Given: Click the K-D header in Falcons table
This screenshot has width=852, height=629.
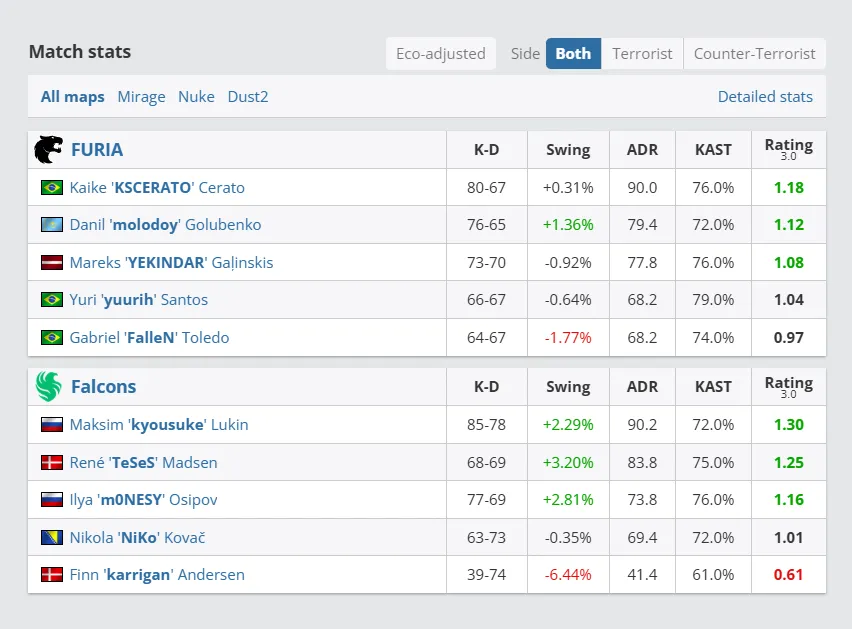Looking at the screenshot, I should pos(486,386).
